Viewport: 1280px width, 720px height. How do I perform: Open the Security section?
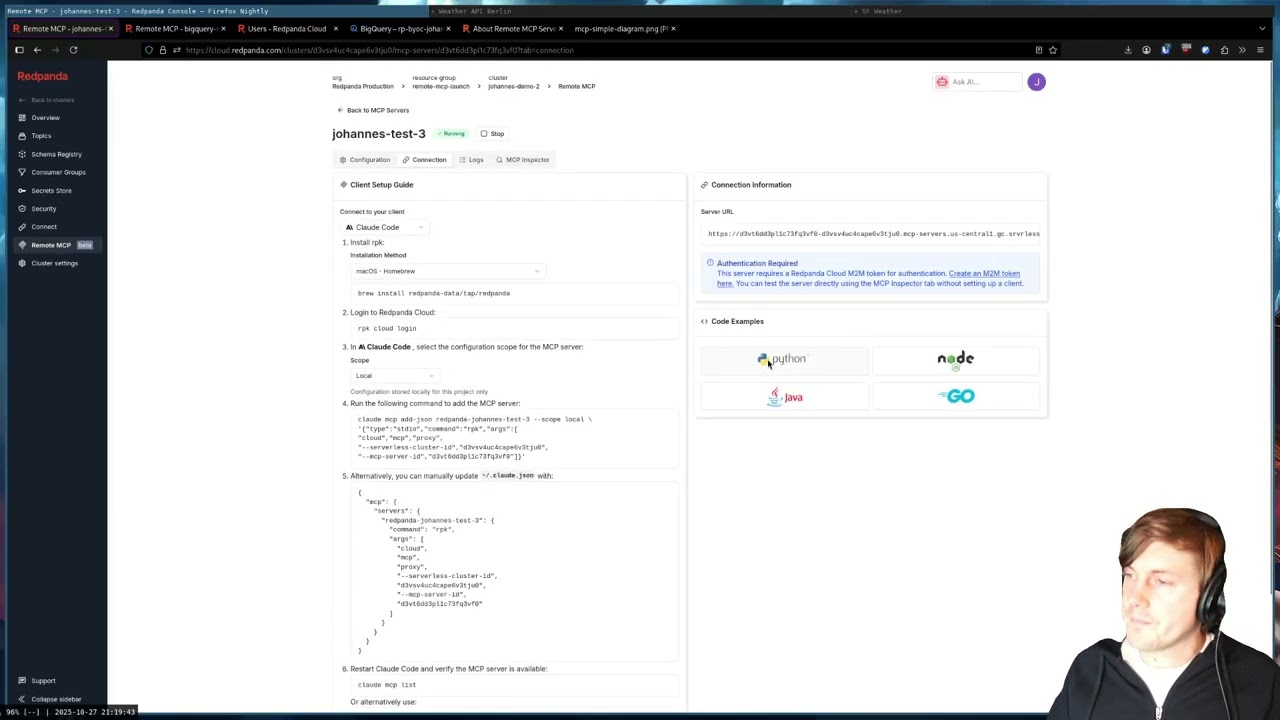coord(43,208)
